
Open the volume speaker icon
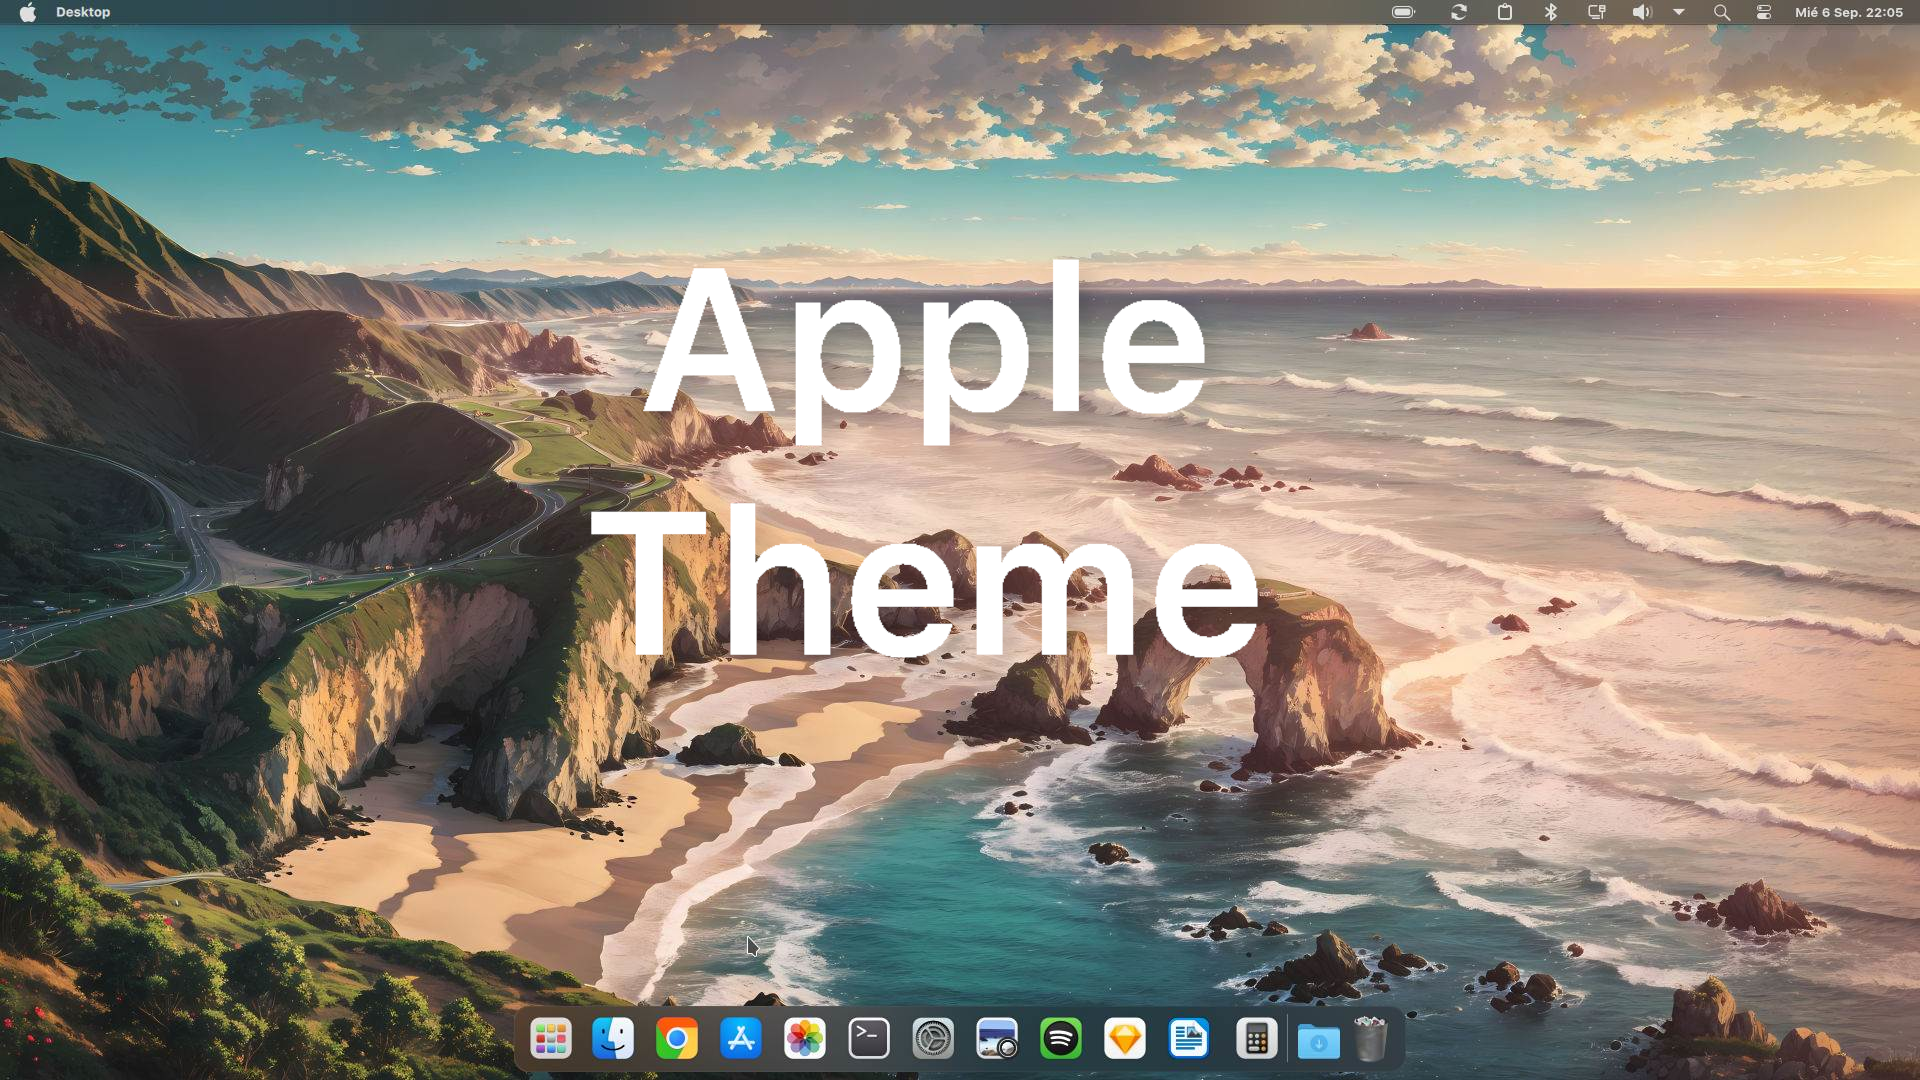point(1642,12)
